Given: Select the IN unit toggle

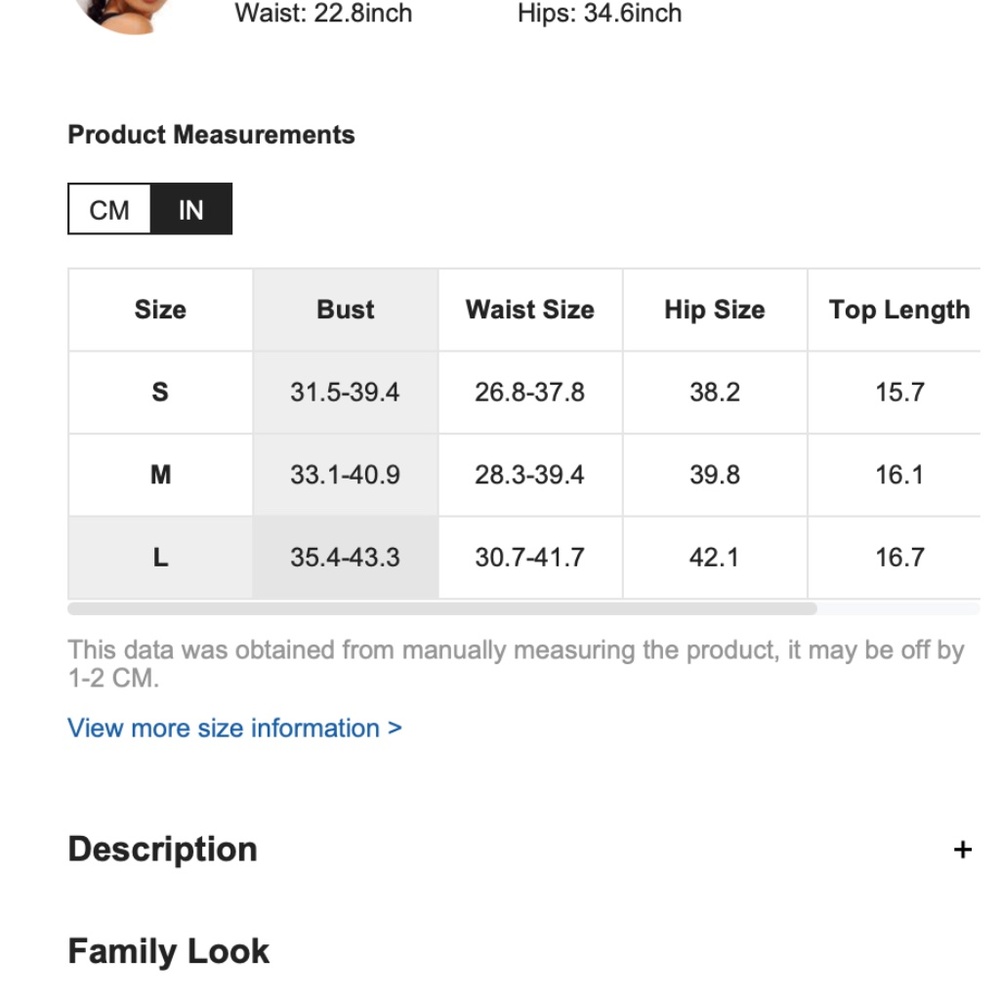Looking at the screenshot, I should (191, 210).
